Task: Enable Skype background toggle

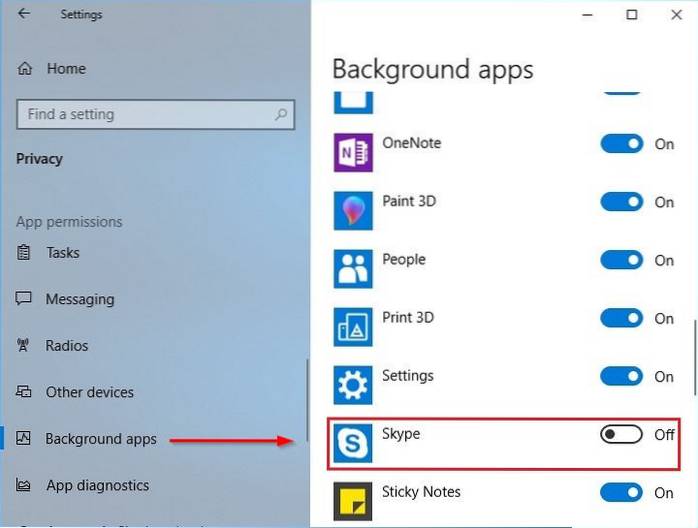Action: pos(621,434)
